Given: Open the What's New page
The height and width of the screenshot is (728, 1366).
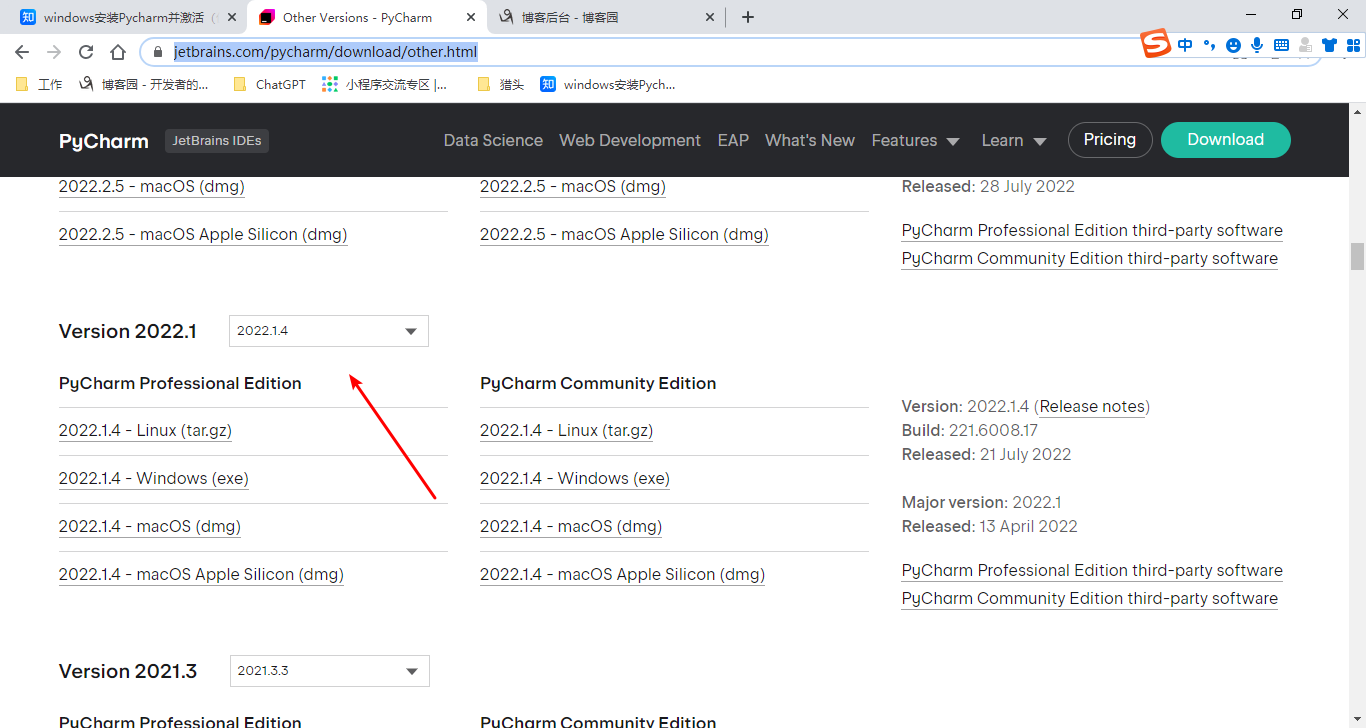Looking at the screenshot, I should [x=810, y=140].
